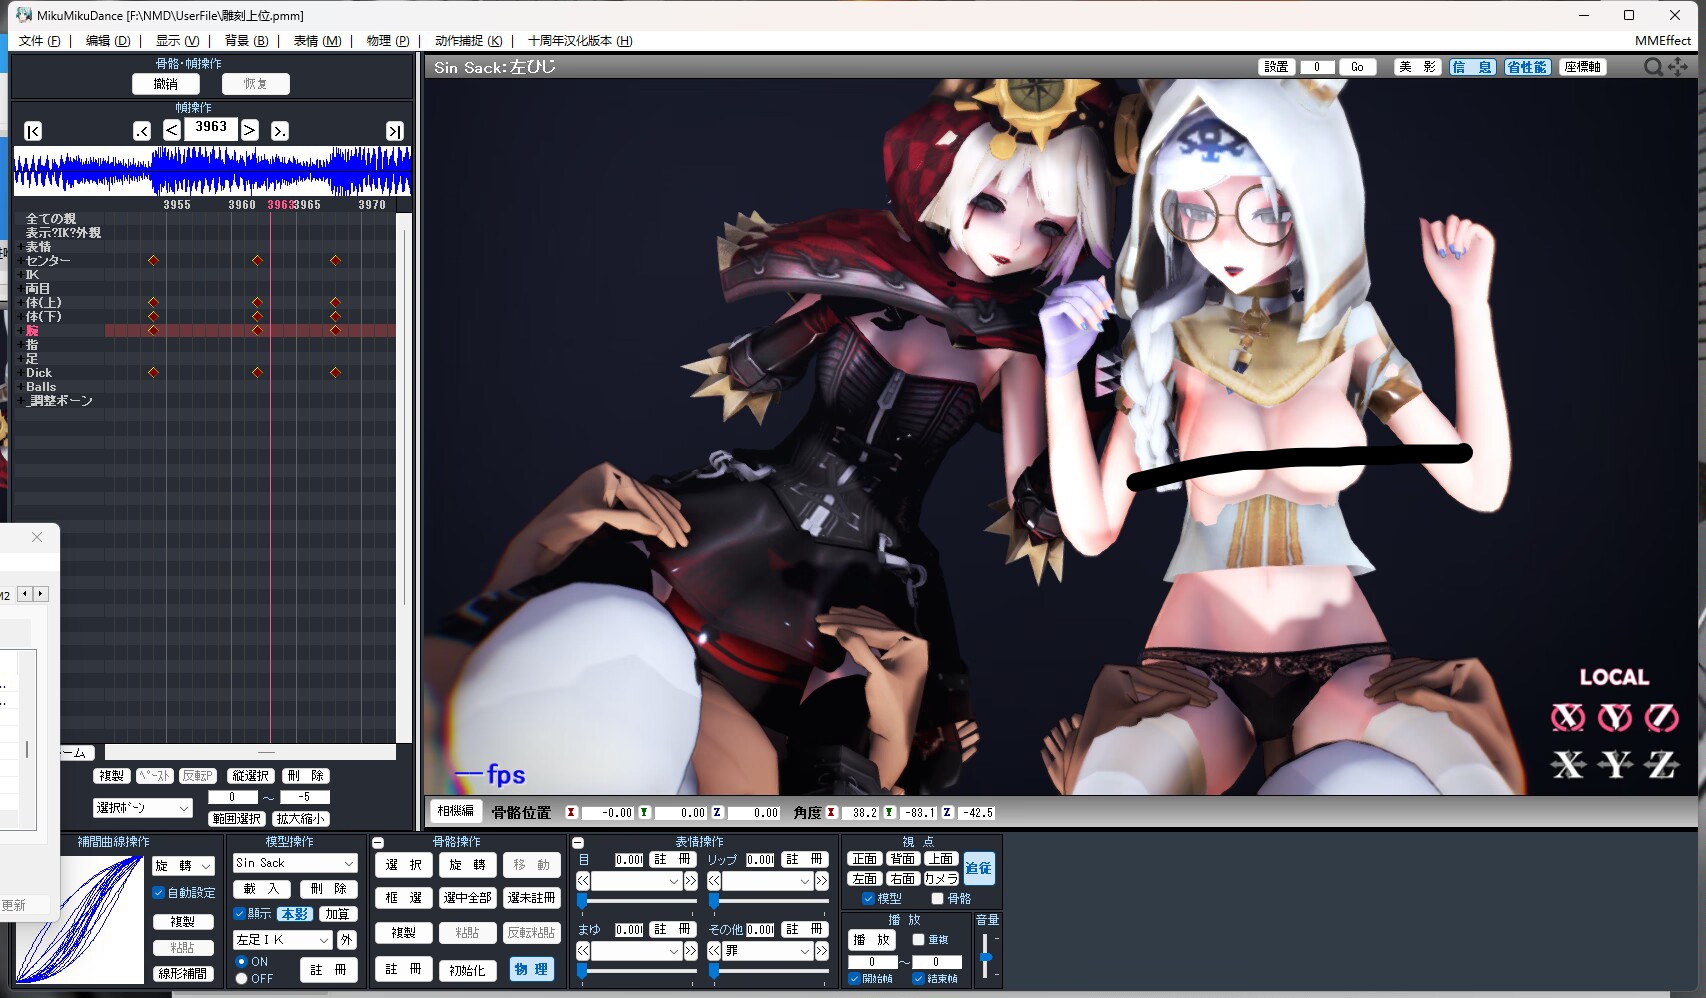
Task: Click next morph arrow for 目
Action: coord(690,881)
